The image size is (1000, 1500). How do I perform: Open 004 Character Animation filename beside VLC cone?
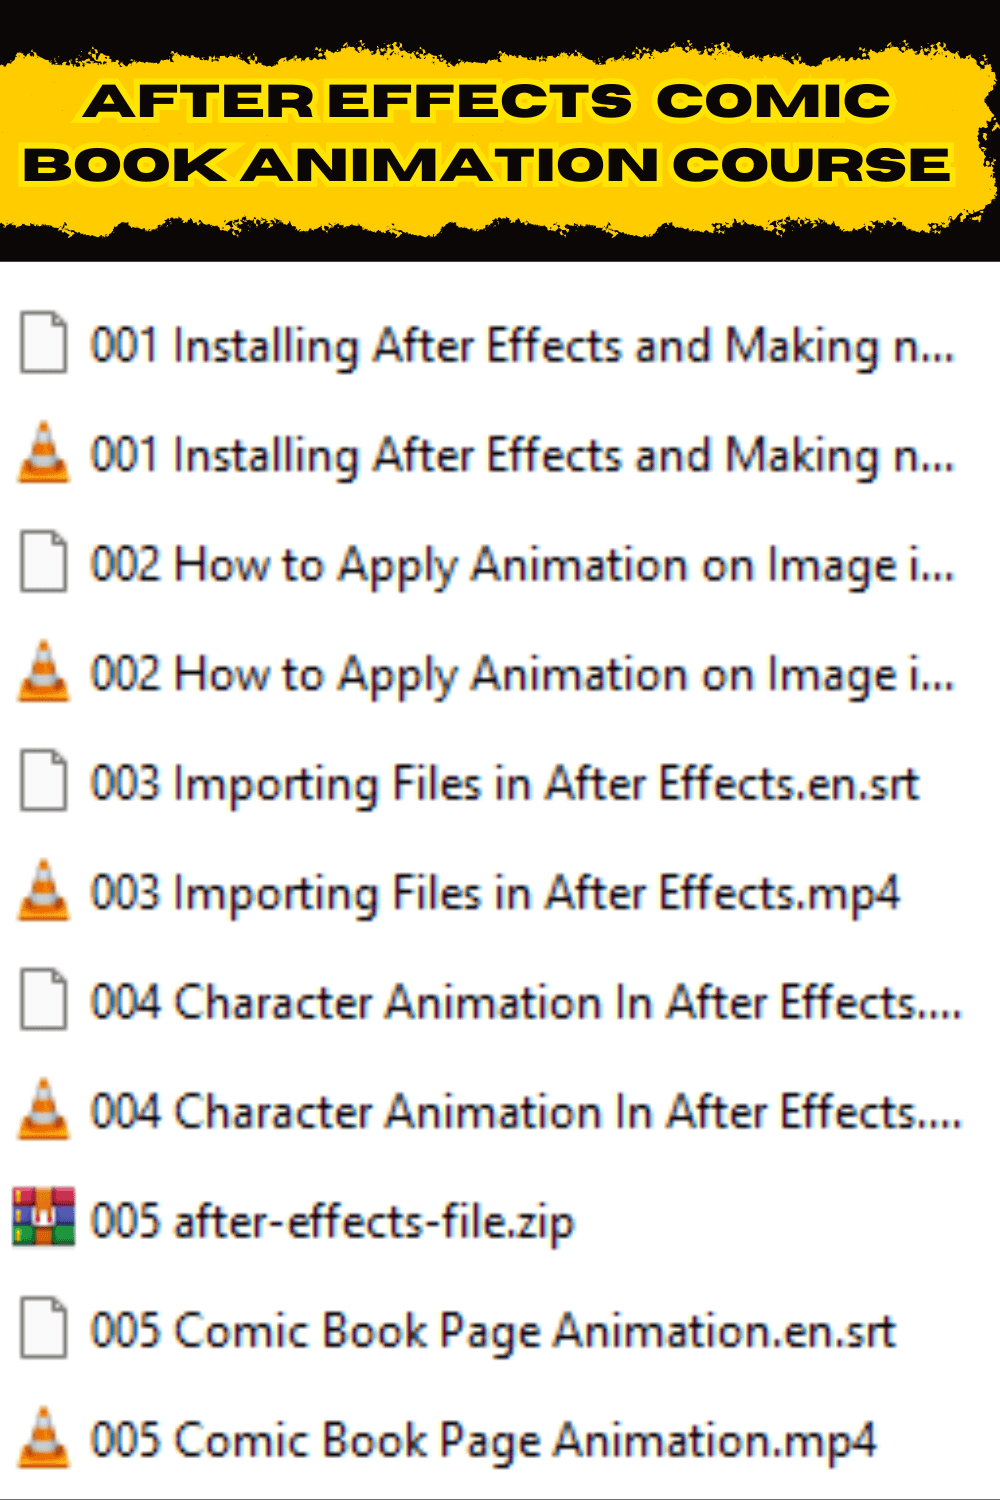point(527,1111)
